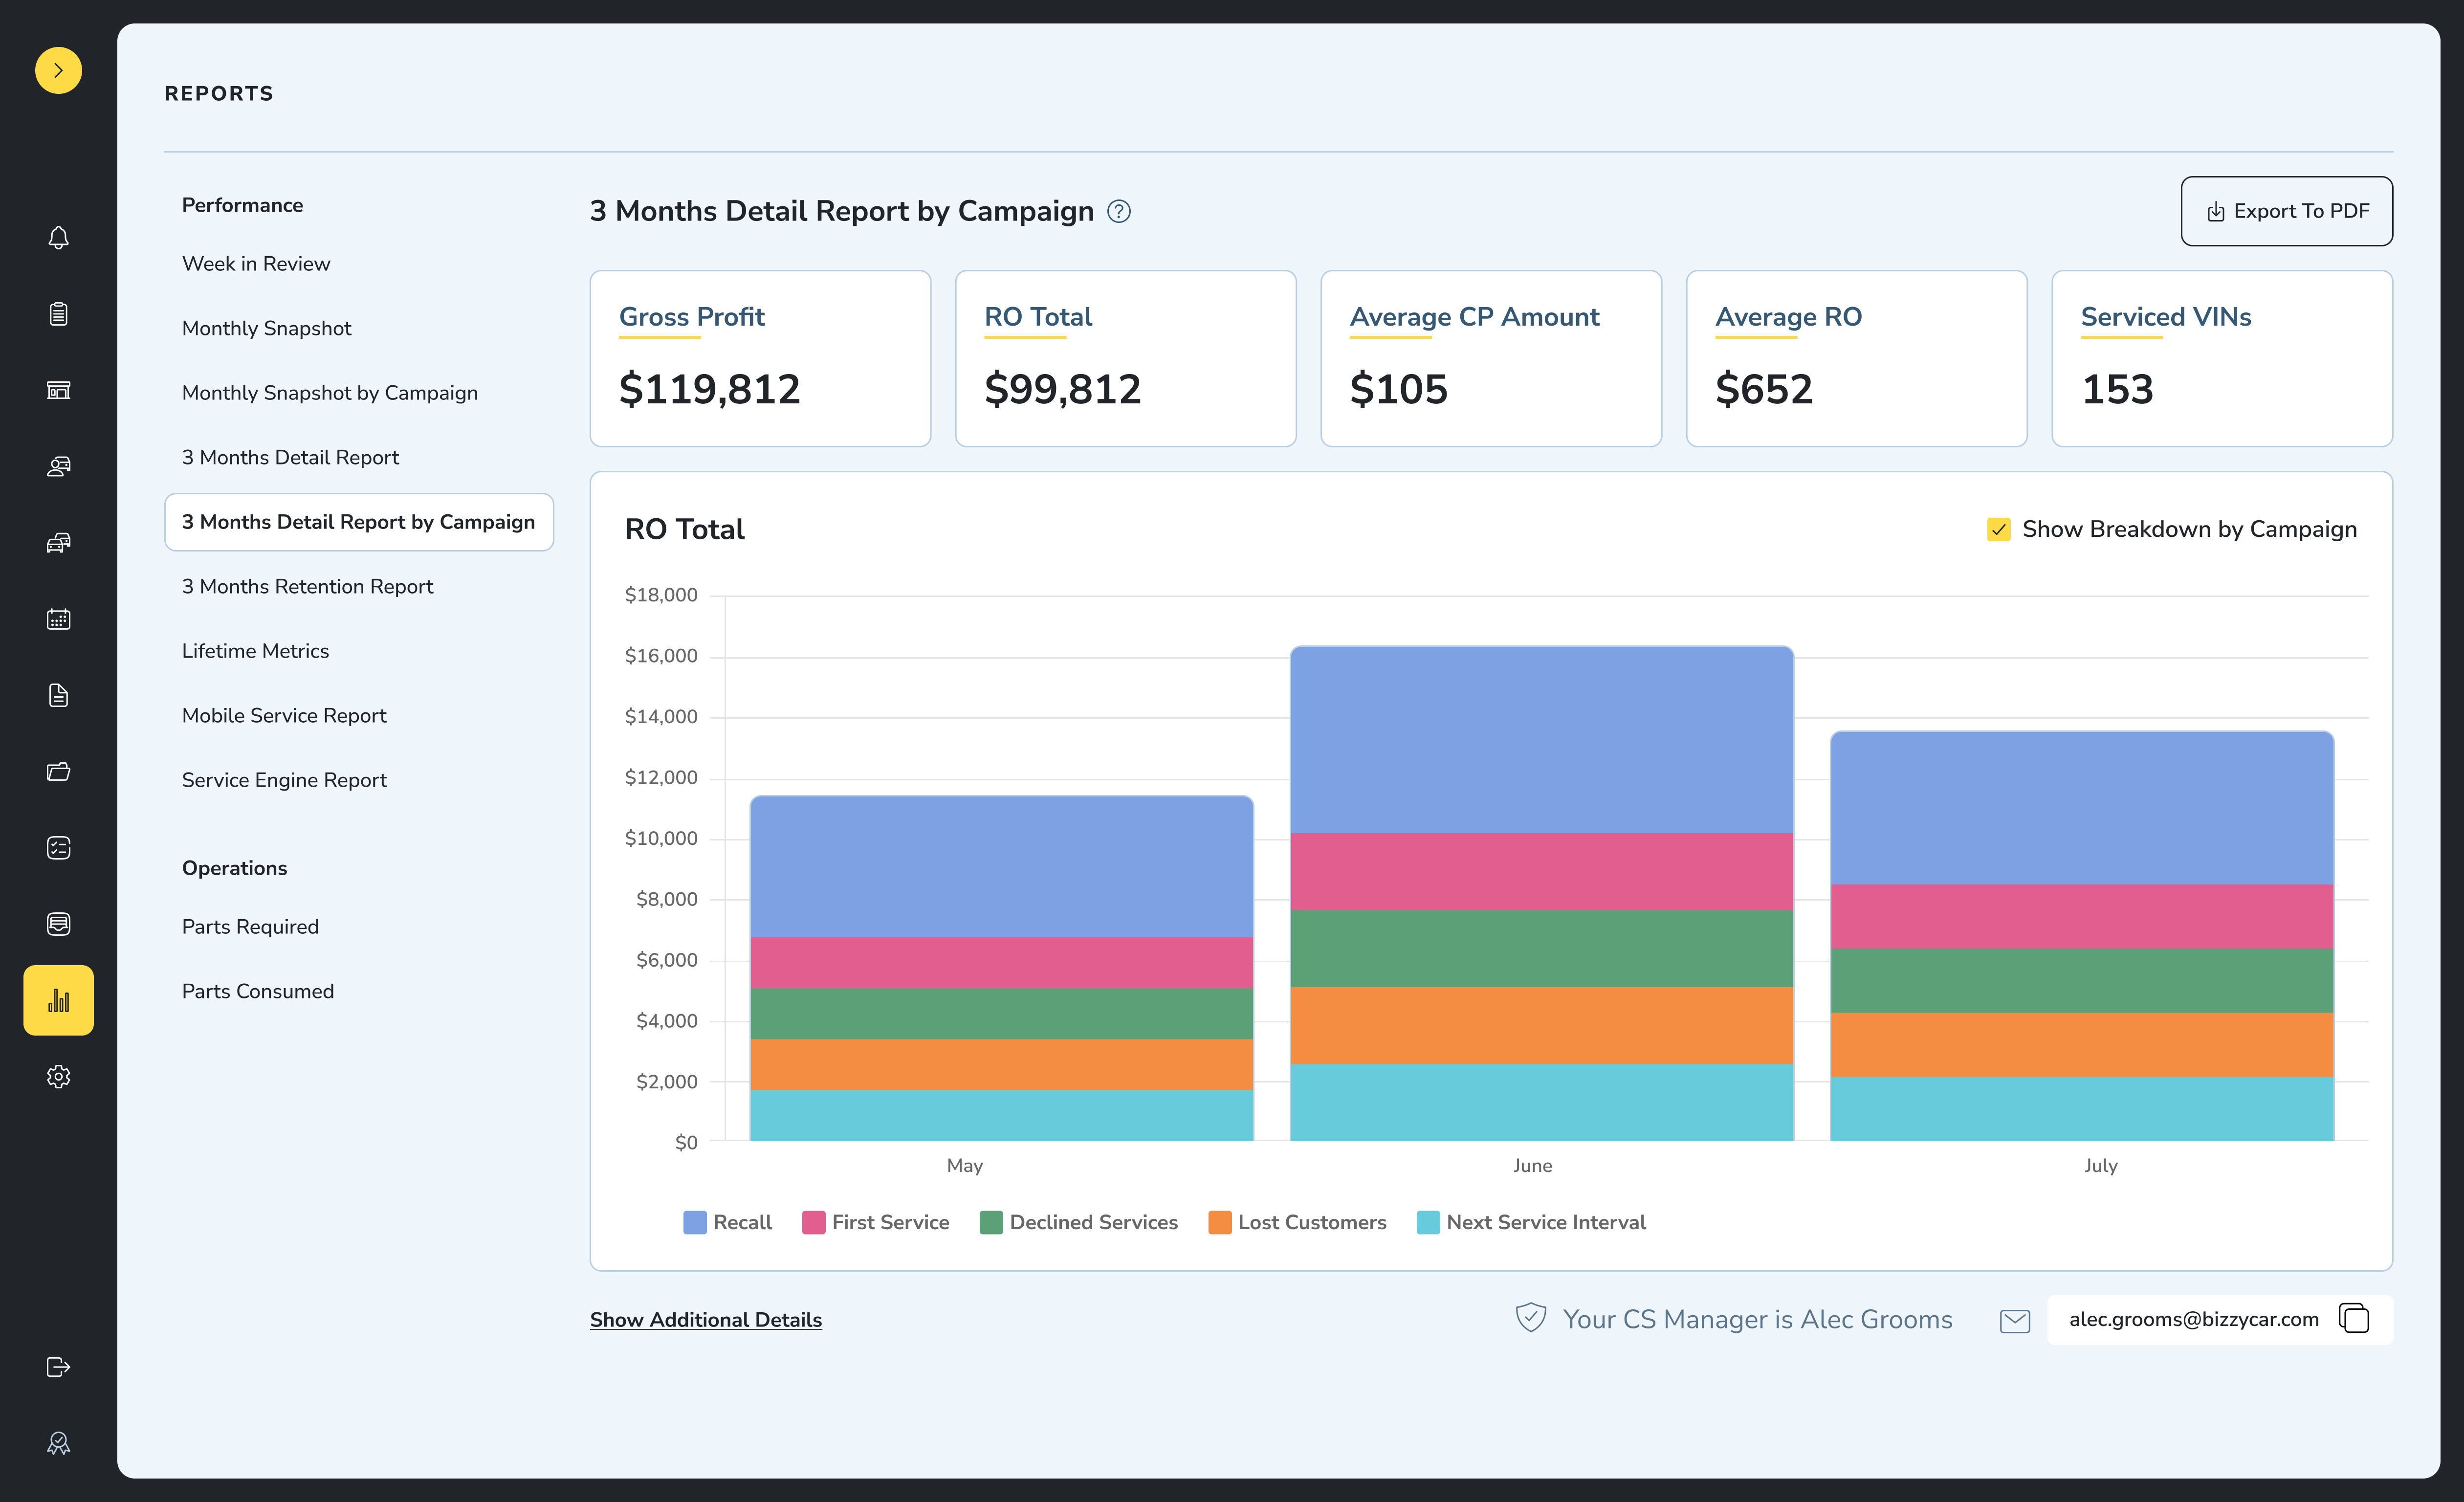Select the vehicles icon in the sidebar
Image resolution: width=2464 pixels, height=1502 pixels.
(58, 543)
